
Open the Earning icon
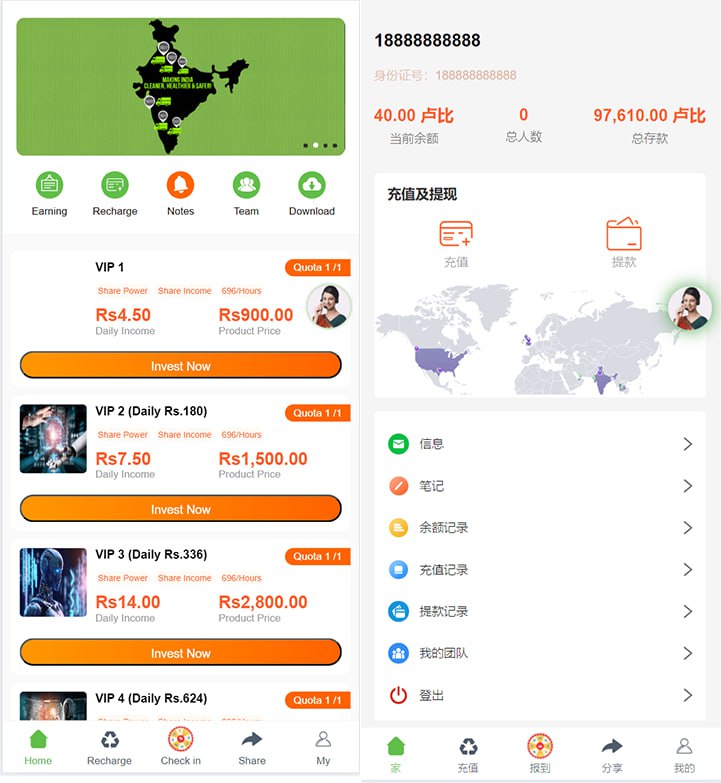click(x=49, y=185)
